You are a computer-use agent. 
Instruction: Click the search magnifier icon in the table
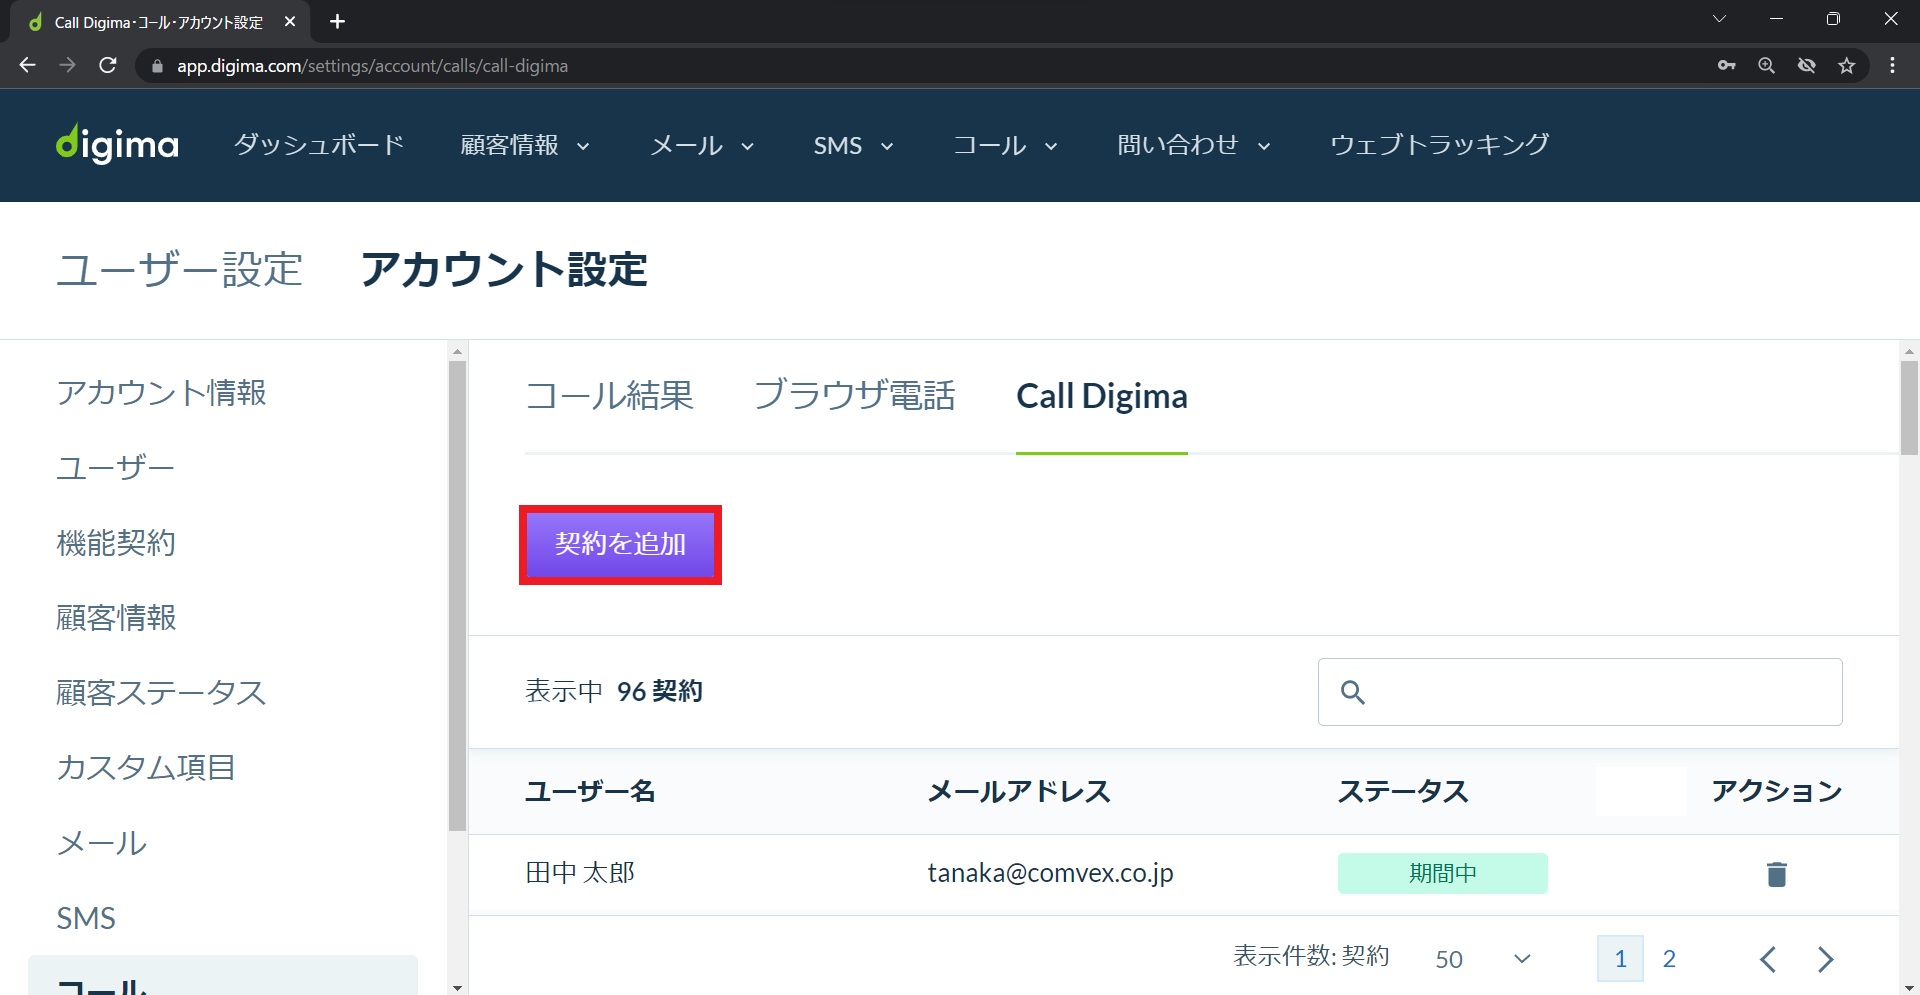click(1353, 692)
